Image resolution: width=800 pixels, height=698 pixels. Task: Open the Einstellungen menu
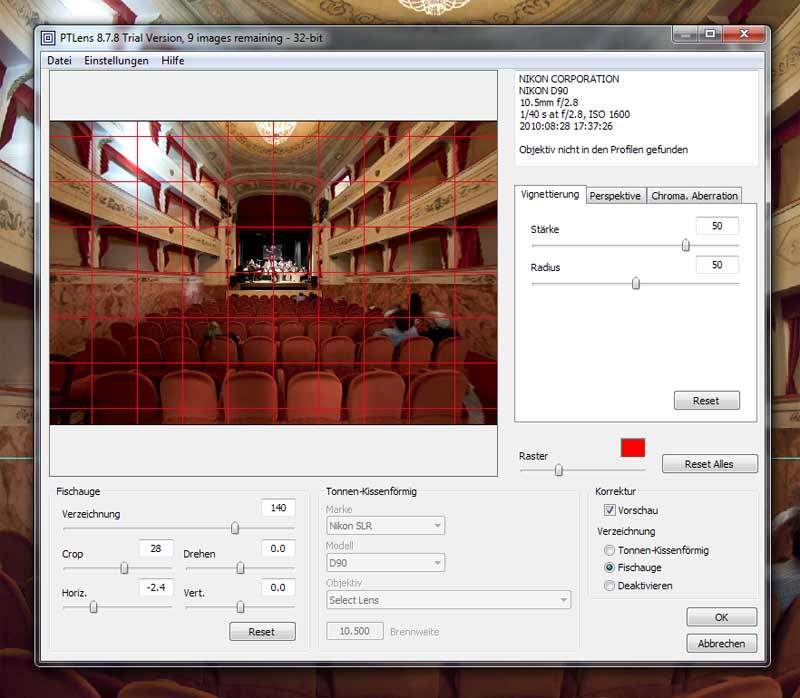coord(116,60)
